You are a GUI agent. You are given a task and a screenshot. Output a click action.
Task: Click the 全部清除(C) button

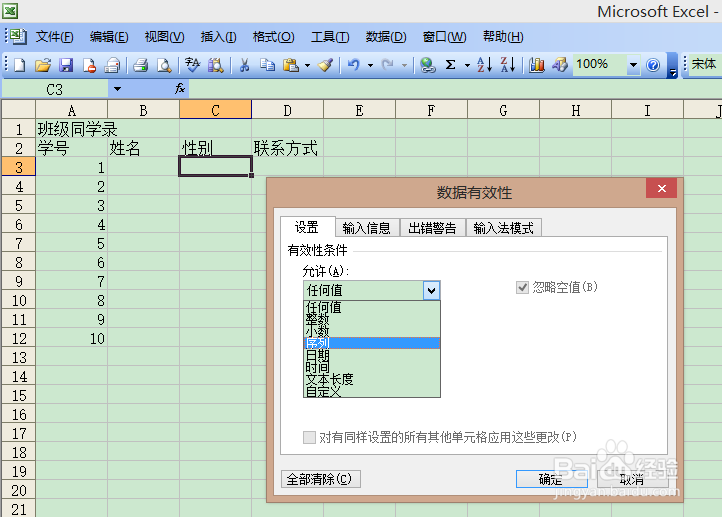click(x=320, y=479)
